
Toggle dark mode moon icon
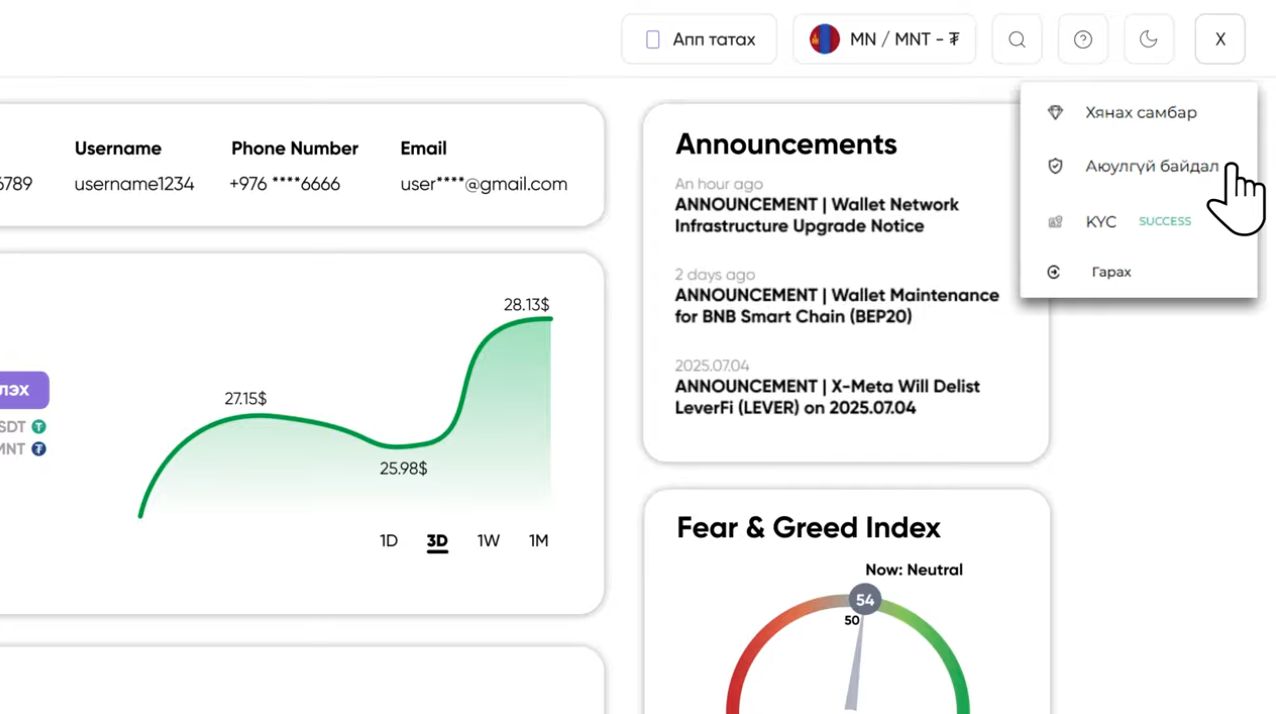pyautogui.click(x=1149, y=39)
